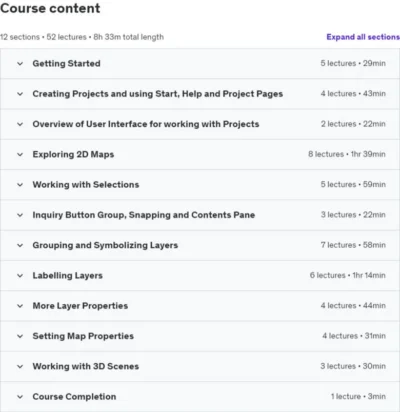Select Setting Map Properties section title
This screenshot has width=400, height=412.
pyautogui.click(x=83, y=336)
